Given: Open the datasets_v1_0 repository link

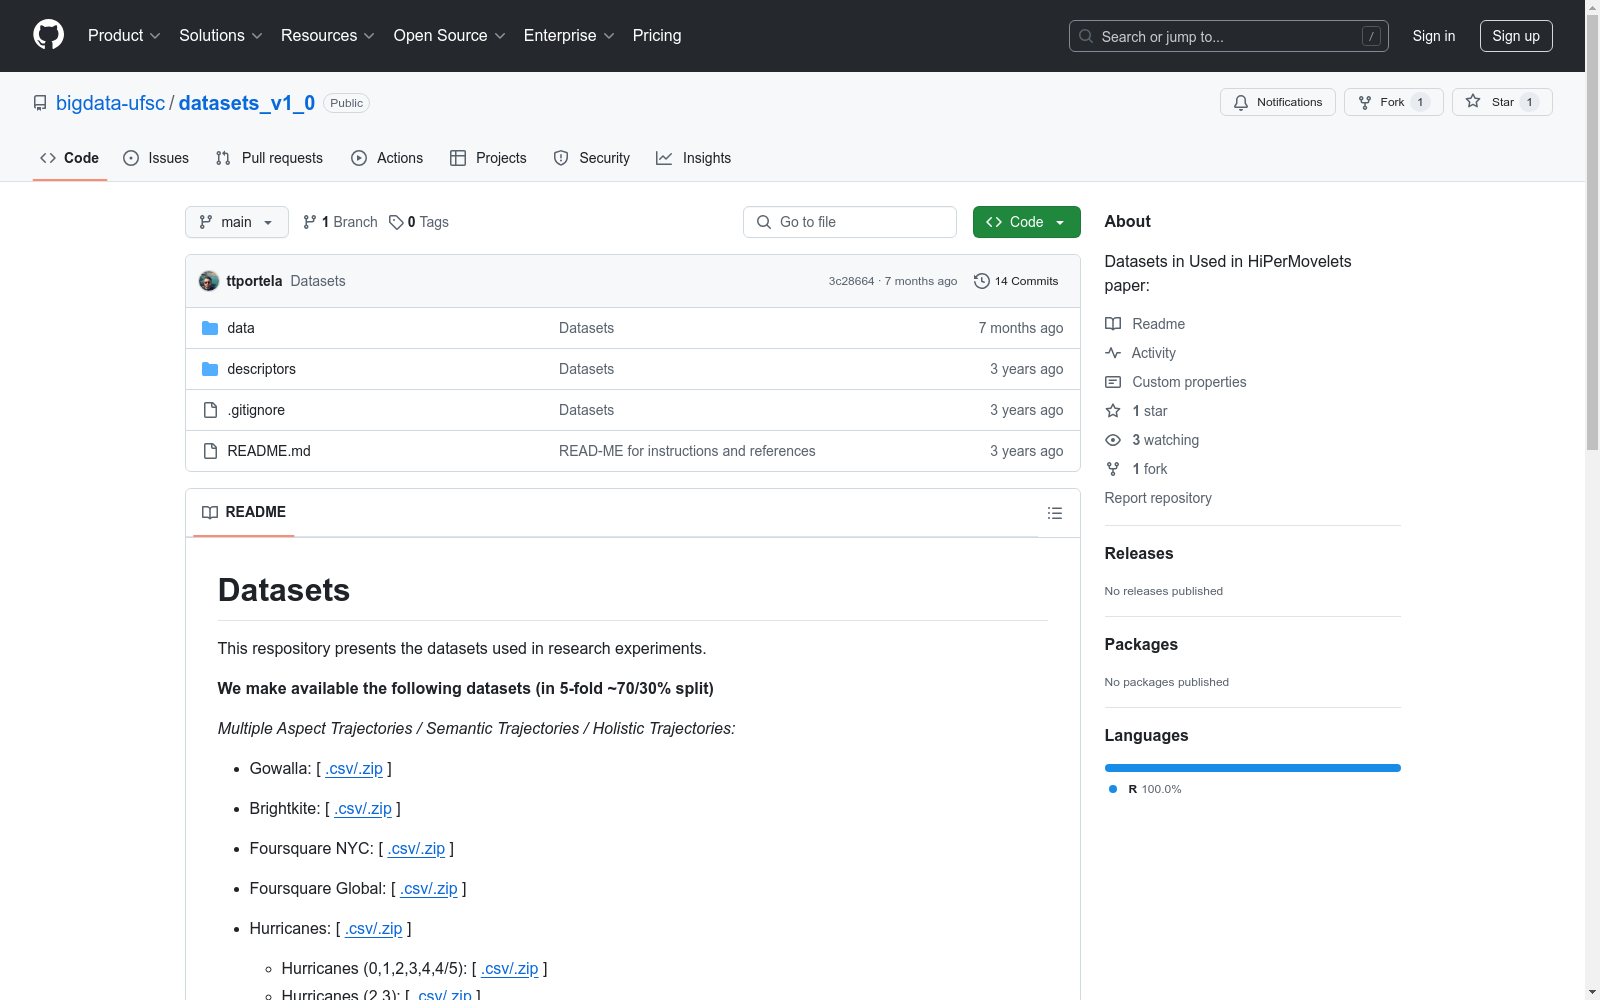Looking at the screenshot, I should [247, 103].
